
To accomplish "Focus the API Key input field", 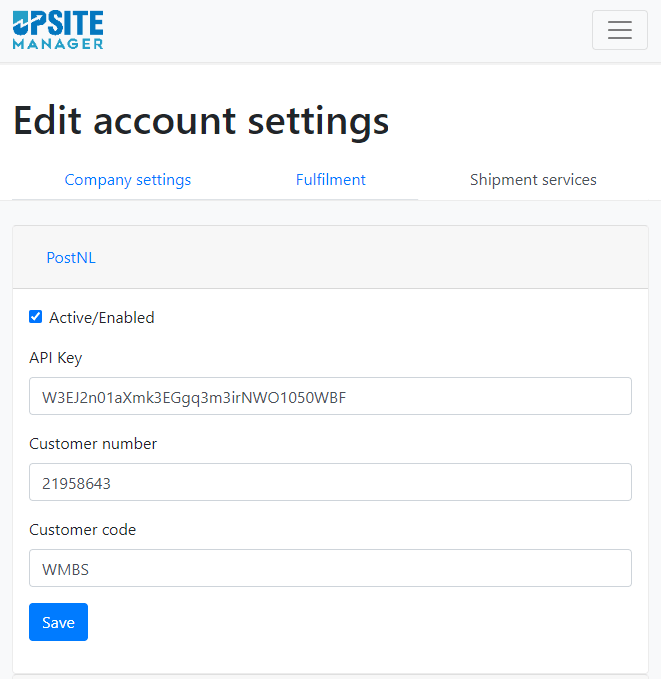I will [x=330, y=396].
